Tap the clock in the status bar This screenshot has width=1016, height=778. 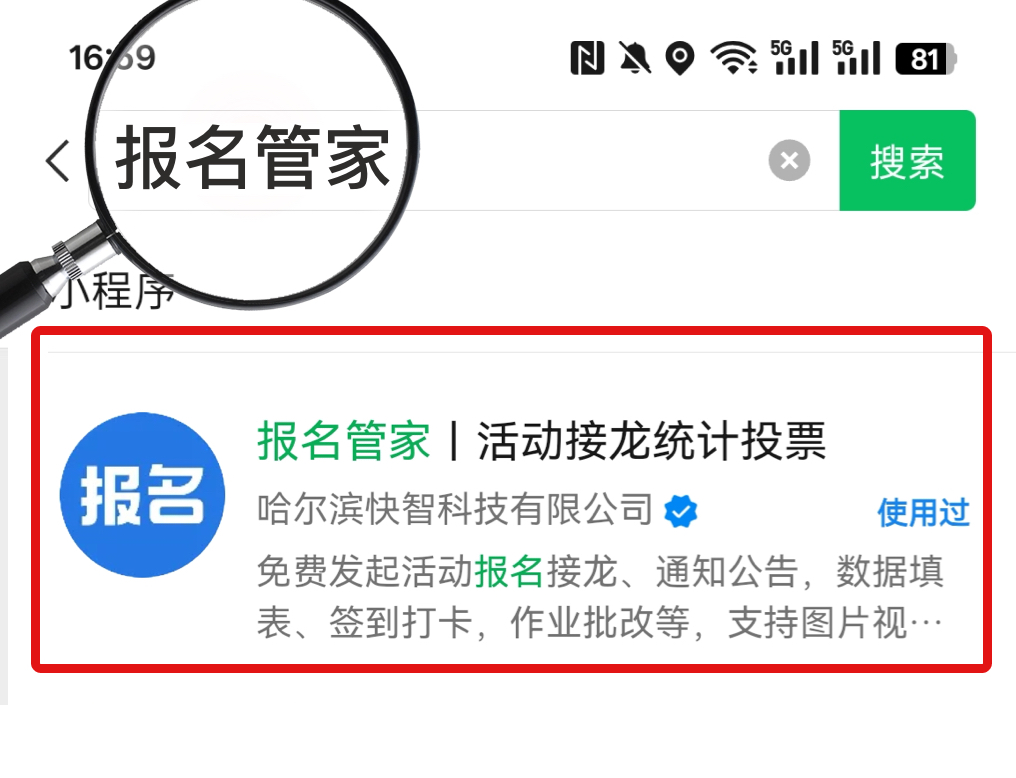pos(112,58)
